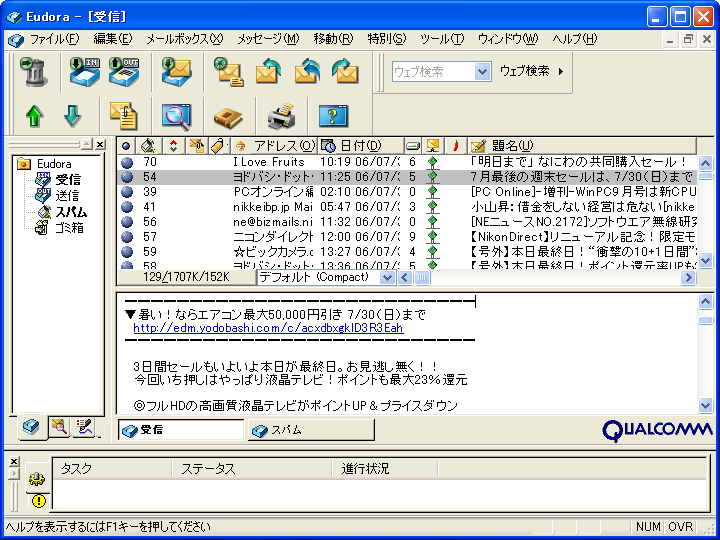Screen dimensions: 720x540
Task: Sort by the Size column header icon
Action: 413,146
